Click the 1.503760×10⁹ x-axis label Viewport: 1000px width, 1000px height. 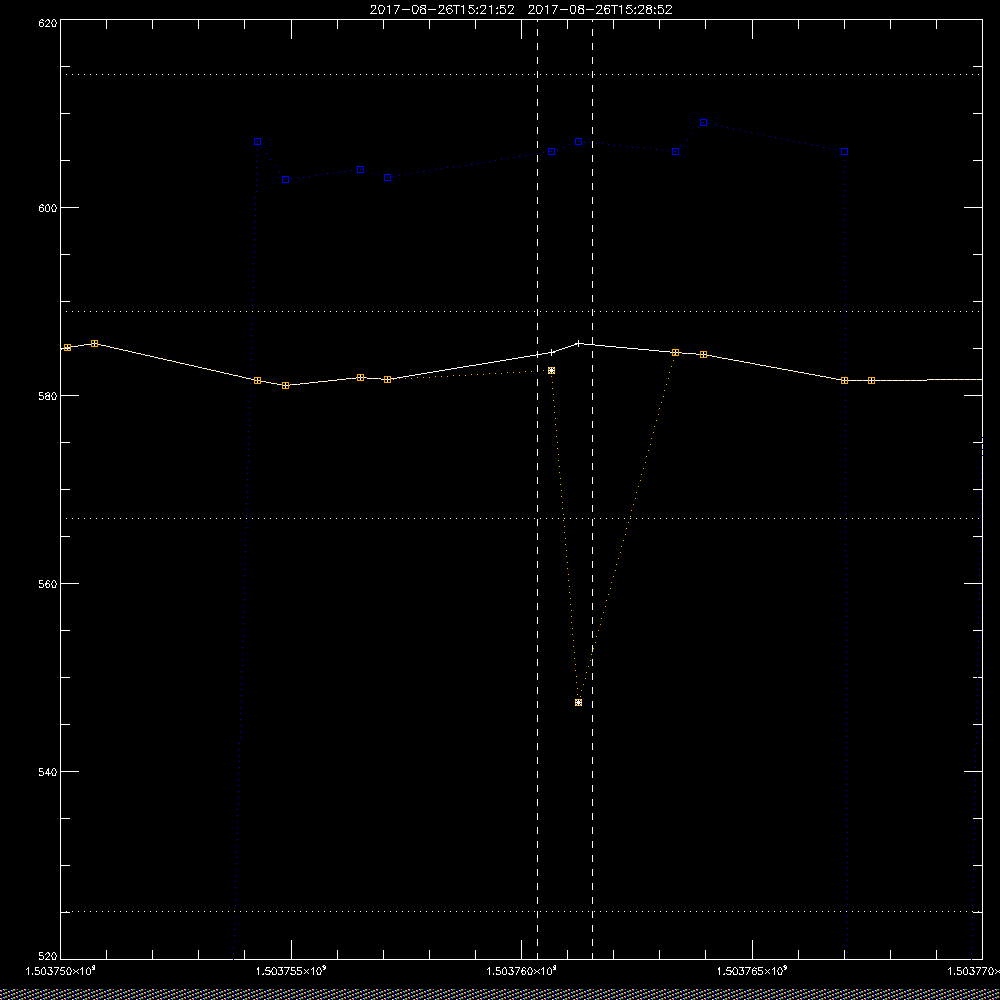point(522,971)
